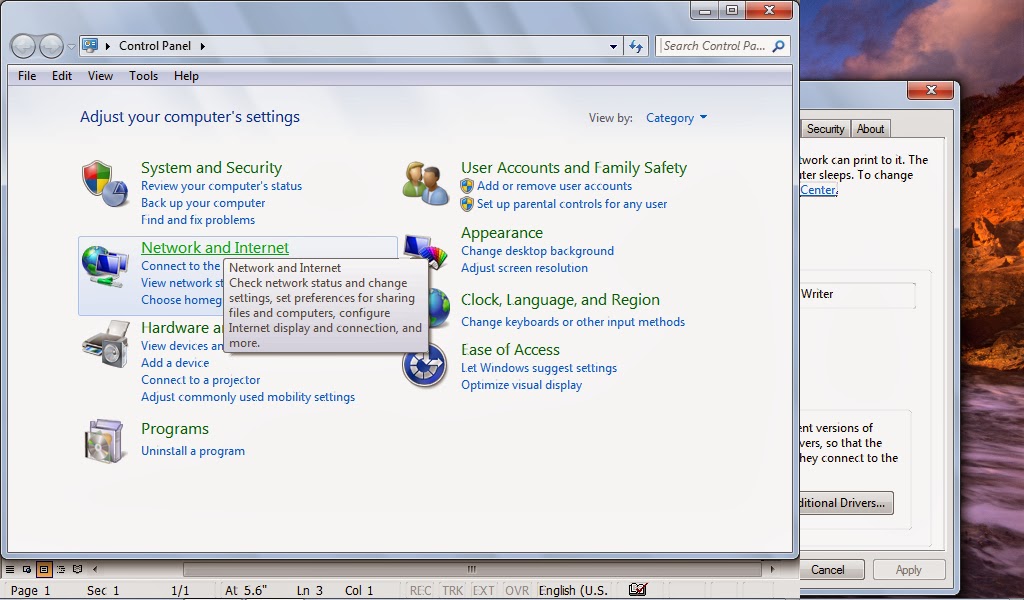Click Adjust commonly used mobility settings

[248, 397]
